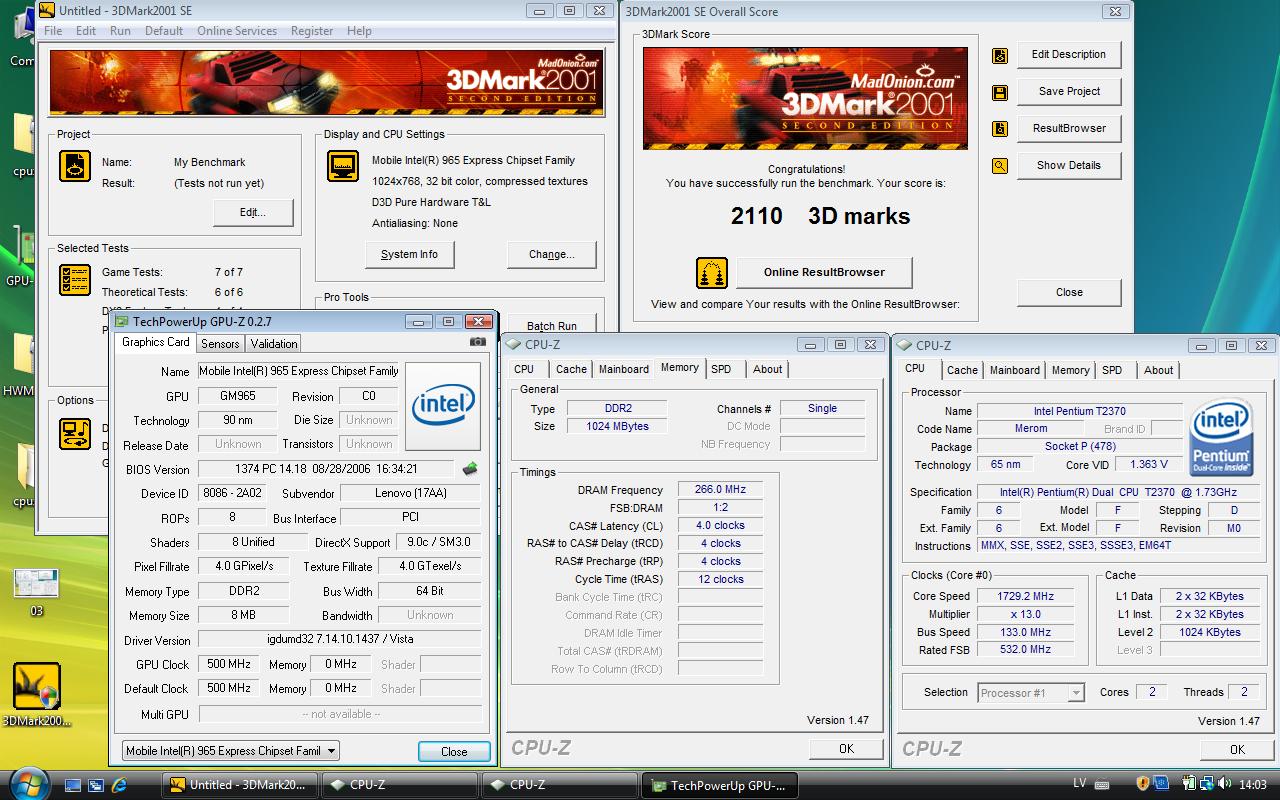Click the Batch Run button

click(552, 326)
